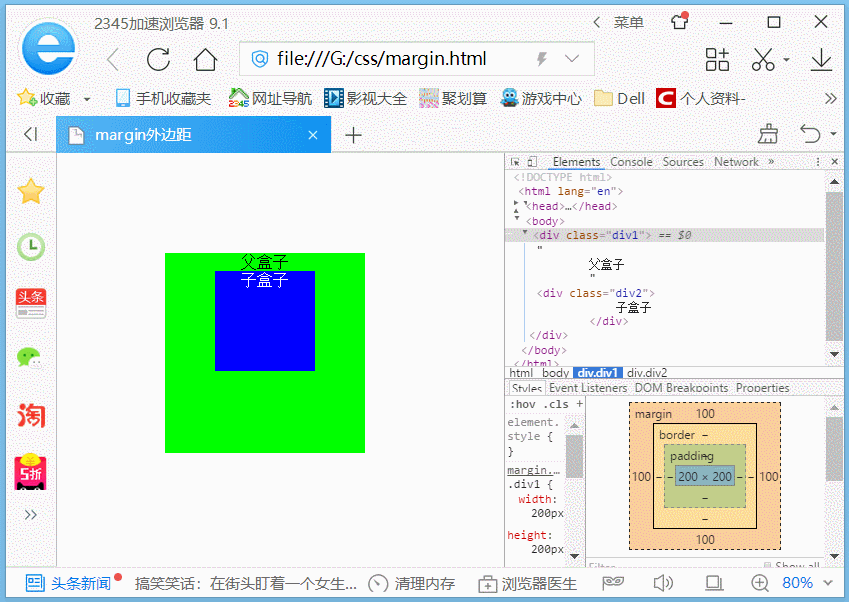
Task: Show more bookmarks chevron
Action: point(831,99)
